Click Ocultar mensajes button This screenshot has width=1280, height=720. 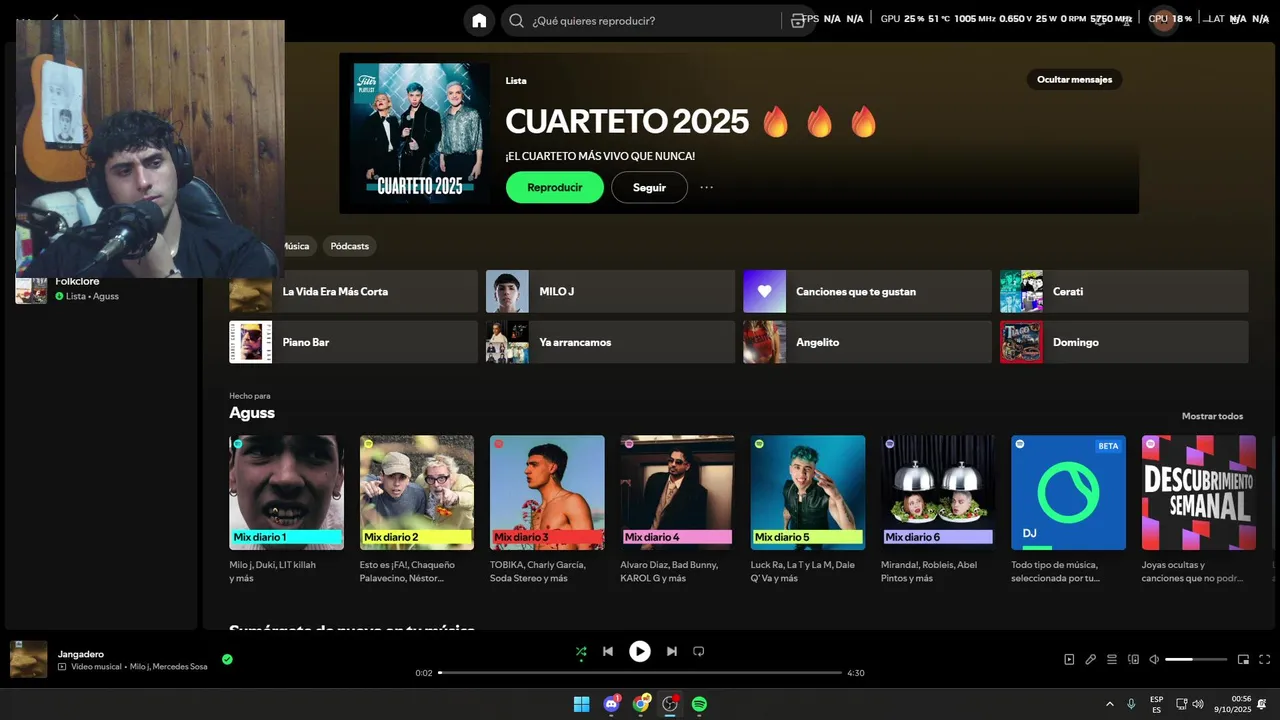[1075, 80]
